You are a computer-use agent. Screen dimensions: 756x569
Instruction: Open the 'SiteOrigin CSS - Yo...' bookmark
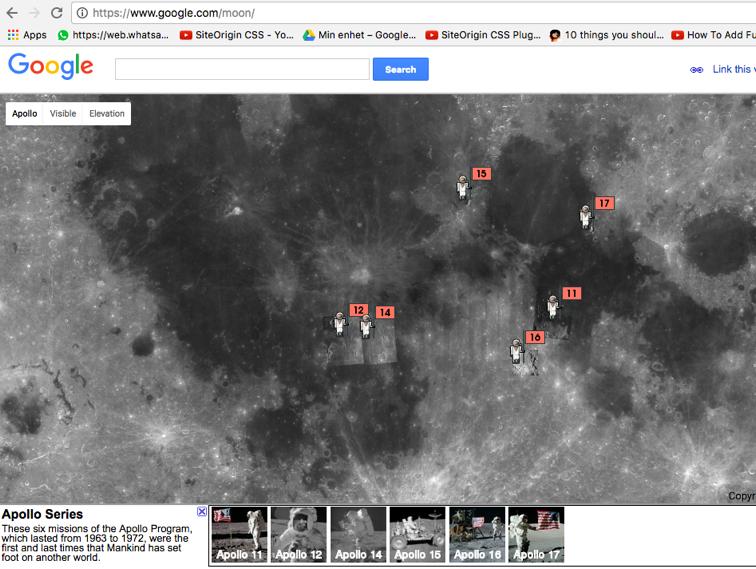click(237, 35)
